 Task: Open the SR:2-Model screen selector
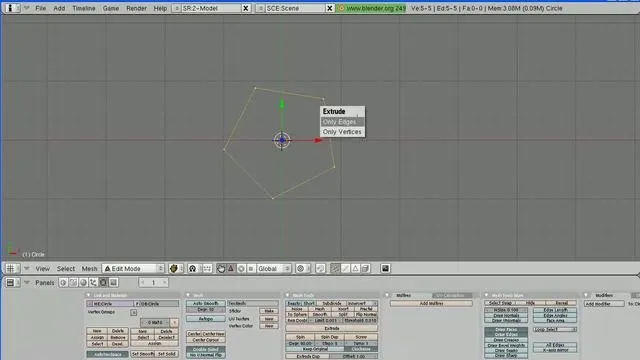tap(207, 8)
